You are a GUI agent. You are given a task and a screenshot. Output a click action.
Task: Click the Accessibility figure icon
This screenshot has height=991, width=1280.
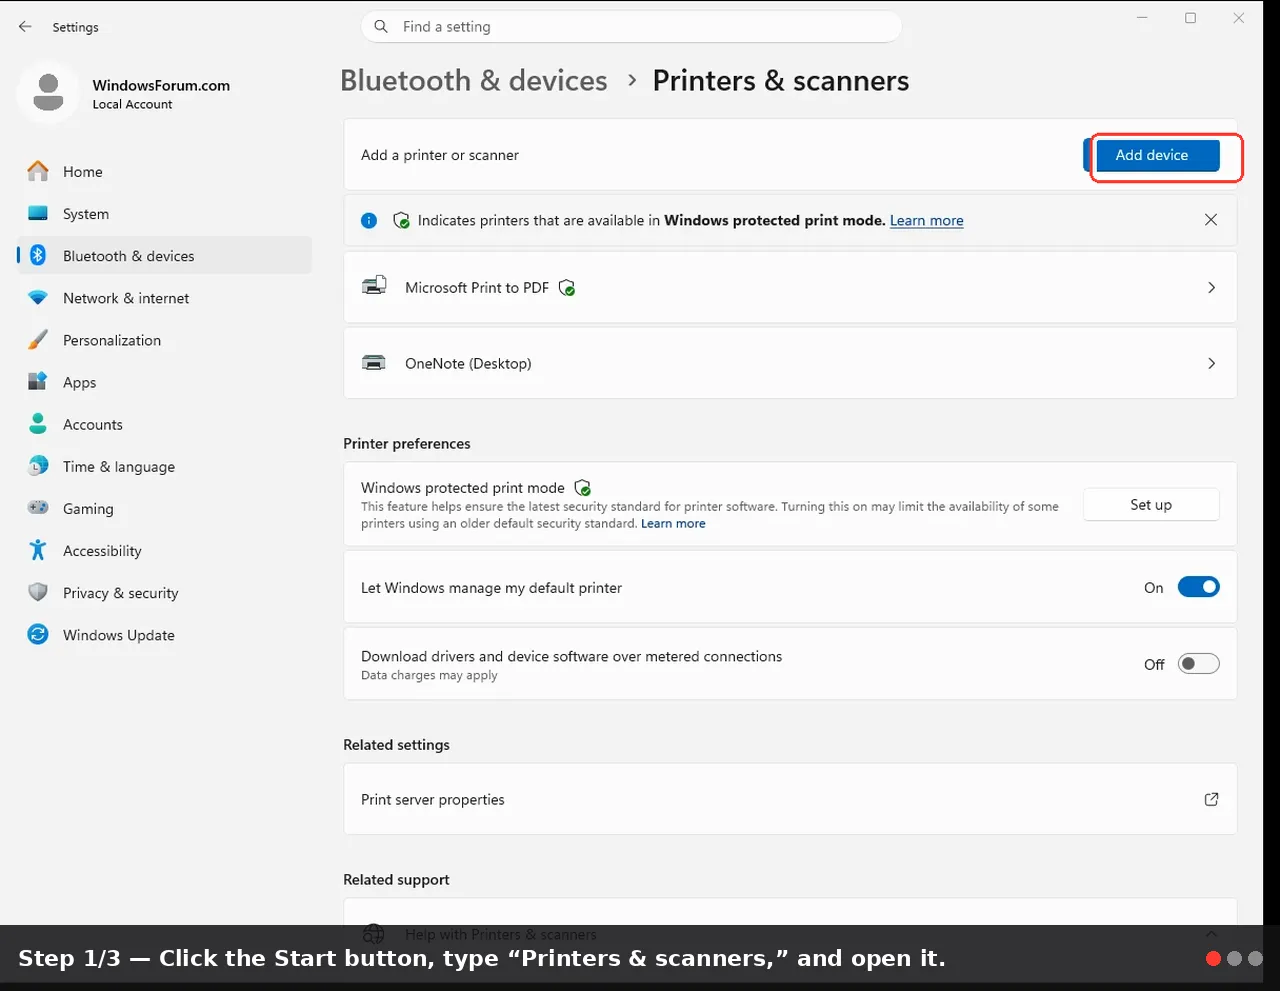click(x=38, y=551)
